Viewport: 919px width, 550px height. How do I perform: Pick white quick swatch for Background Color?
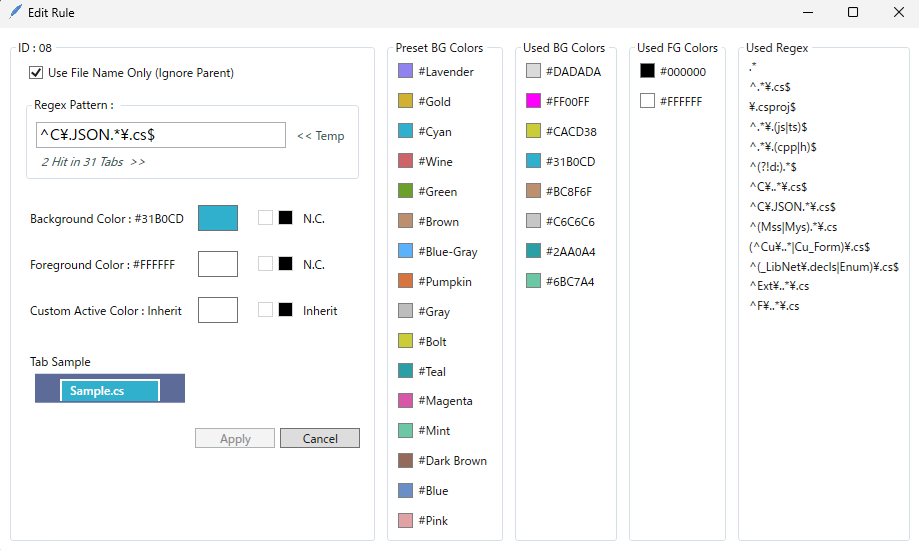(x=266, y=218)
